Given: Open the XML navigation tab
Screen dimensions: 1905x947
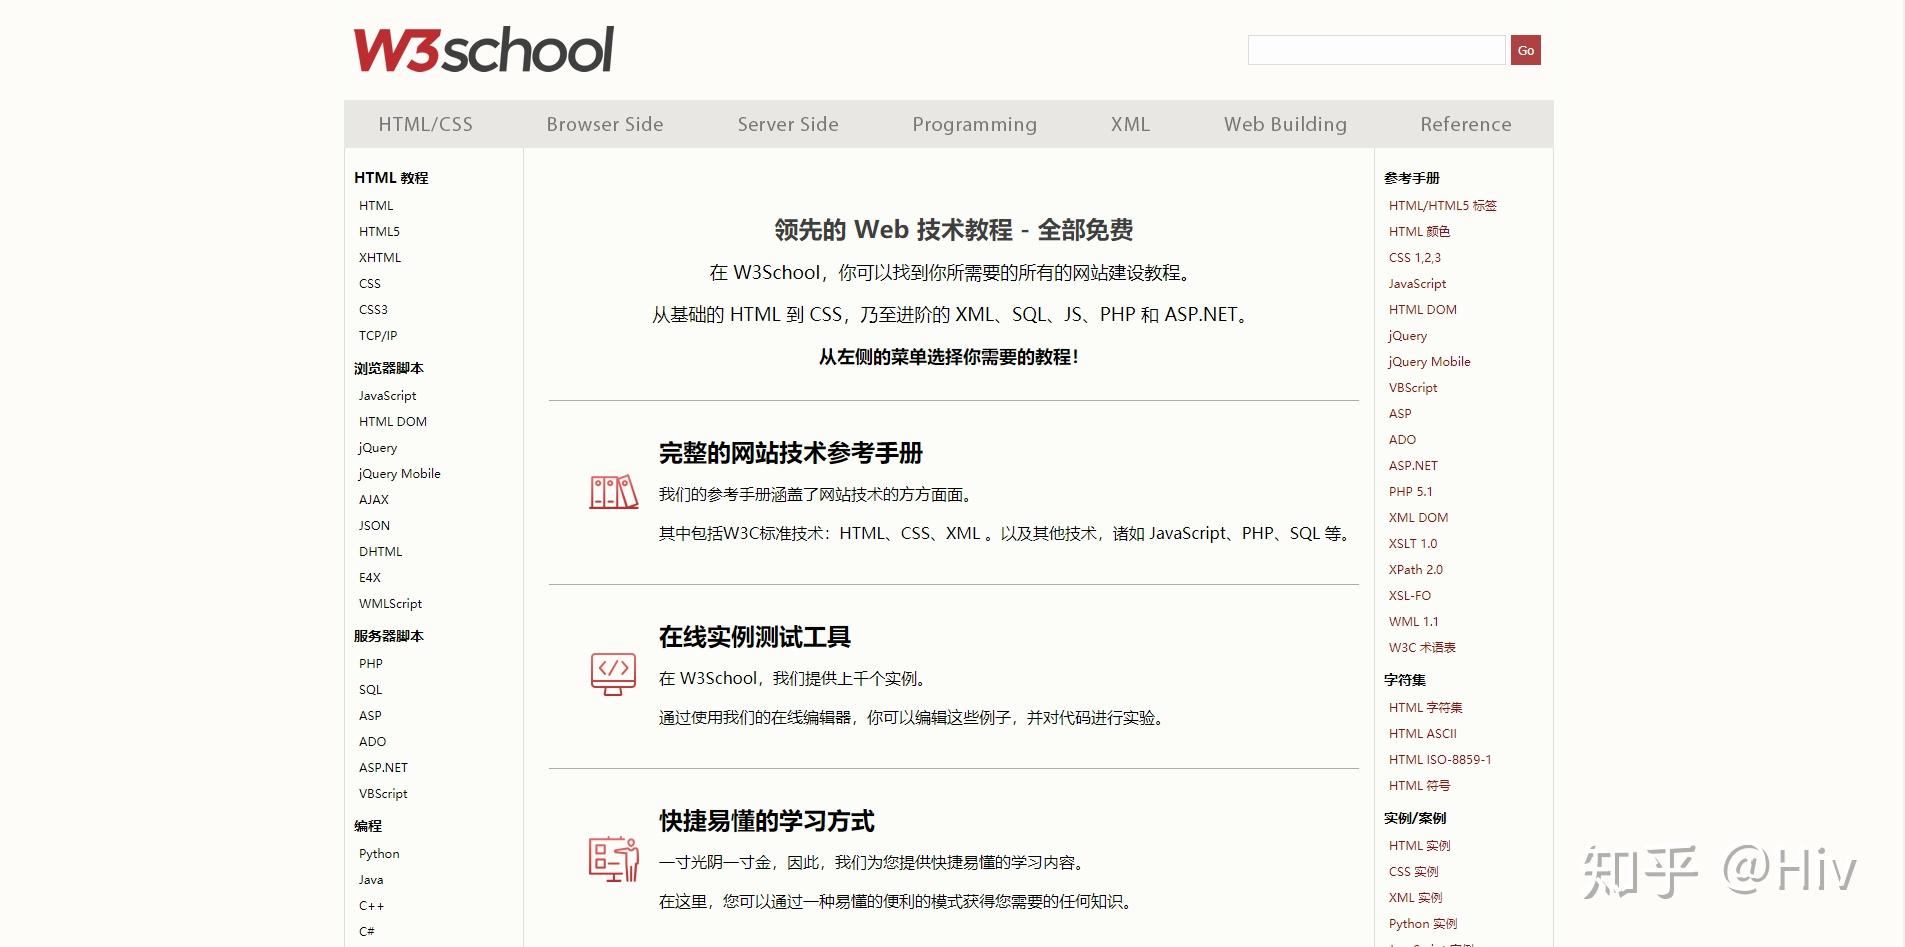Looking at the screenshot, I should tap(1130, 124).
